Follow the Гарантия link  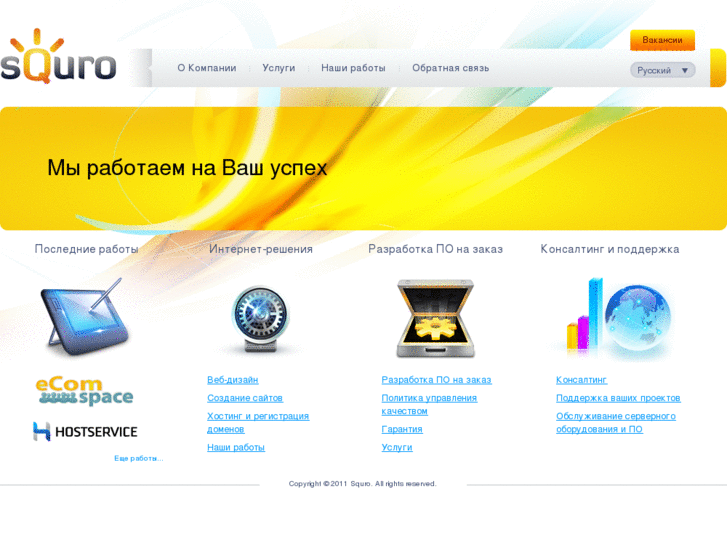pos(402,429)
